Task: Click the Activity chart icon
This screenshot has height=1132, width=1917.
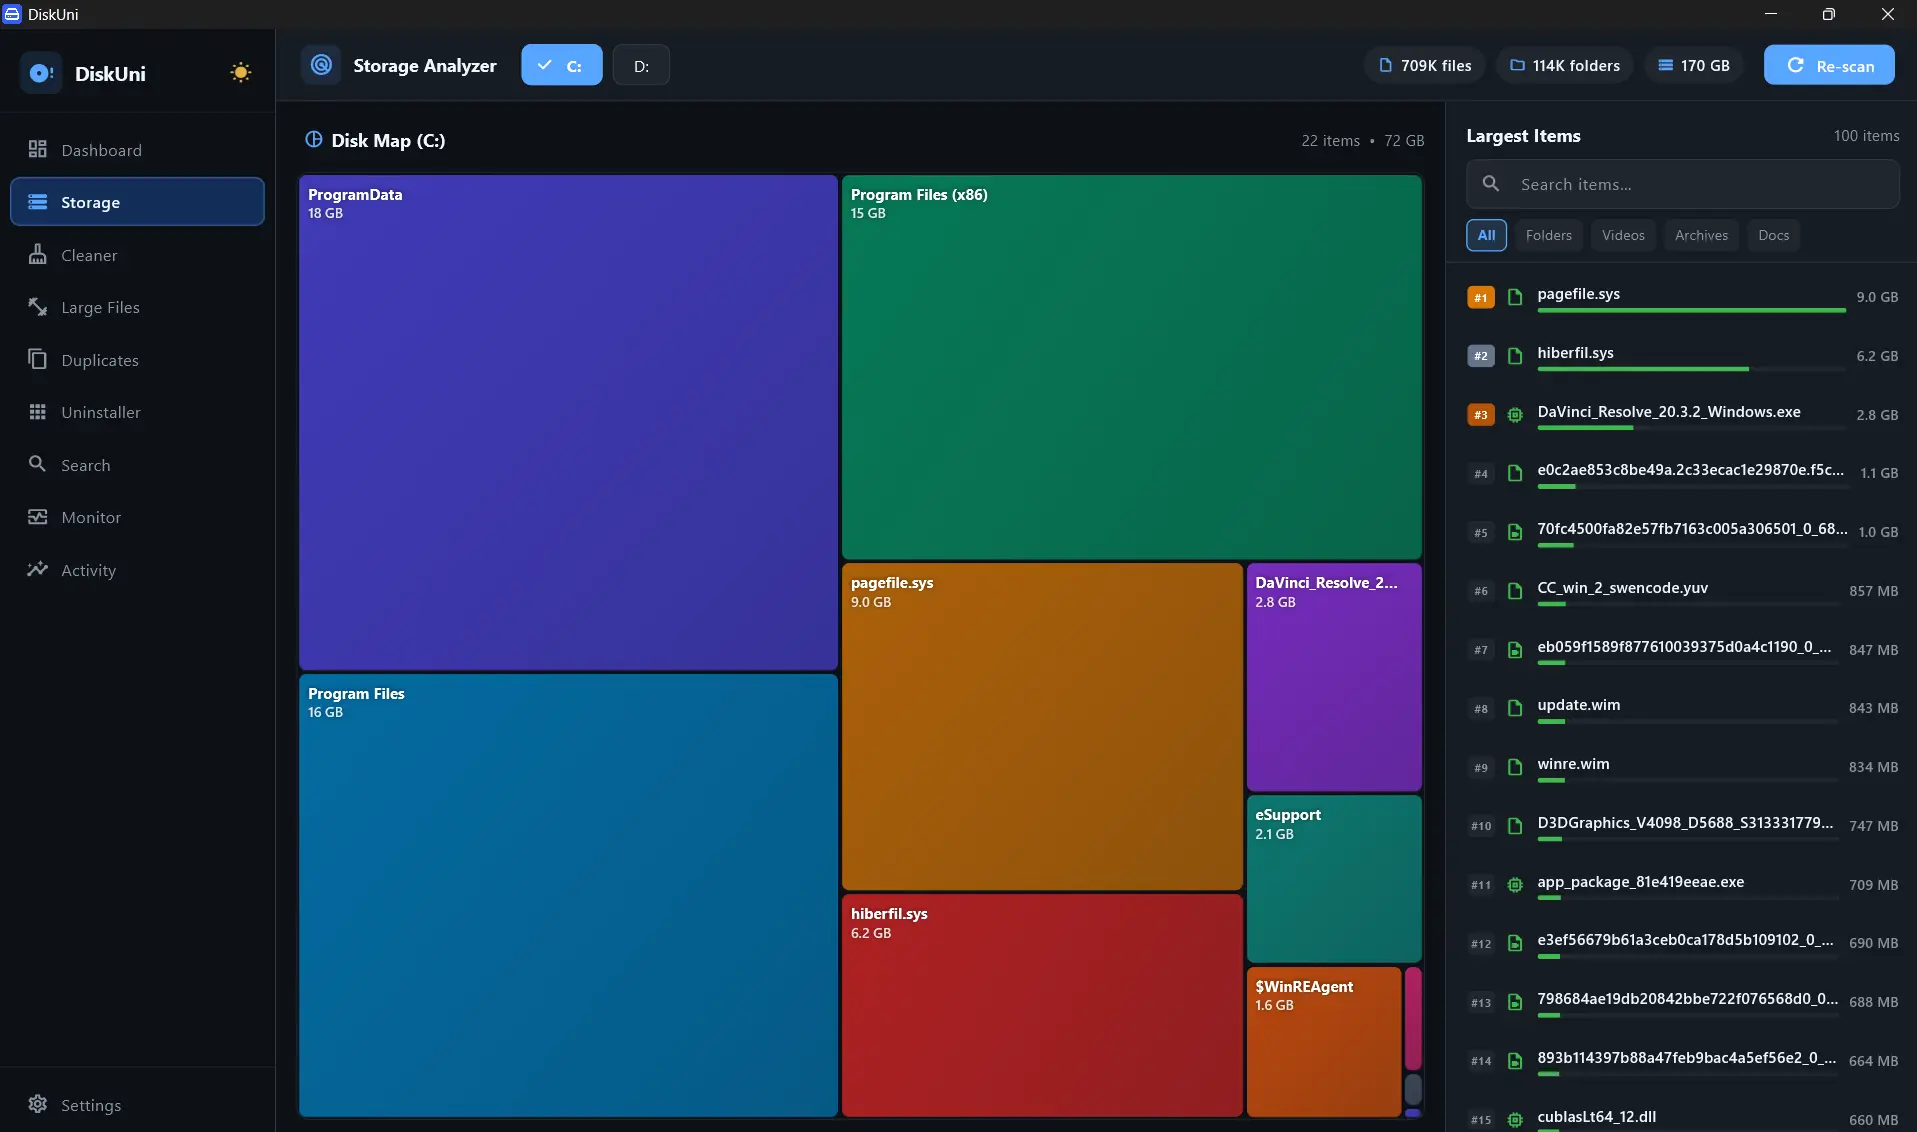Action: [x=38, y=569]
